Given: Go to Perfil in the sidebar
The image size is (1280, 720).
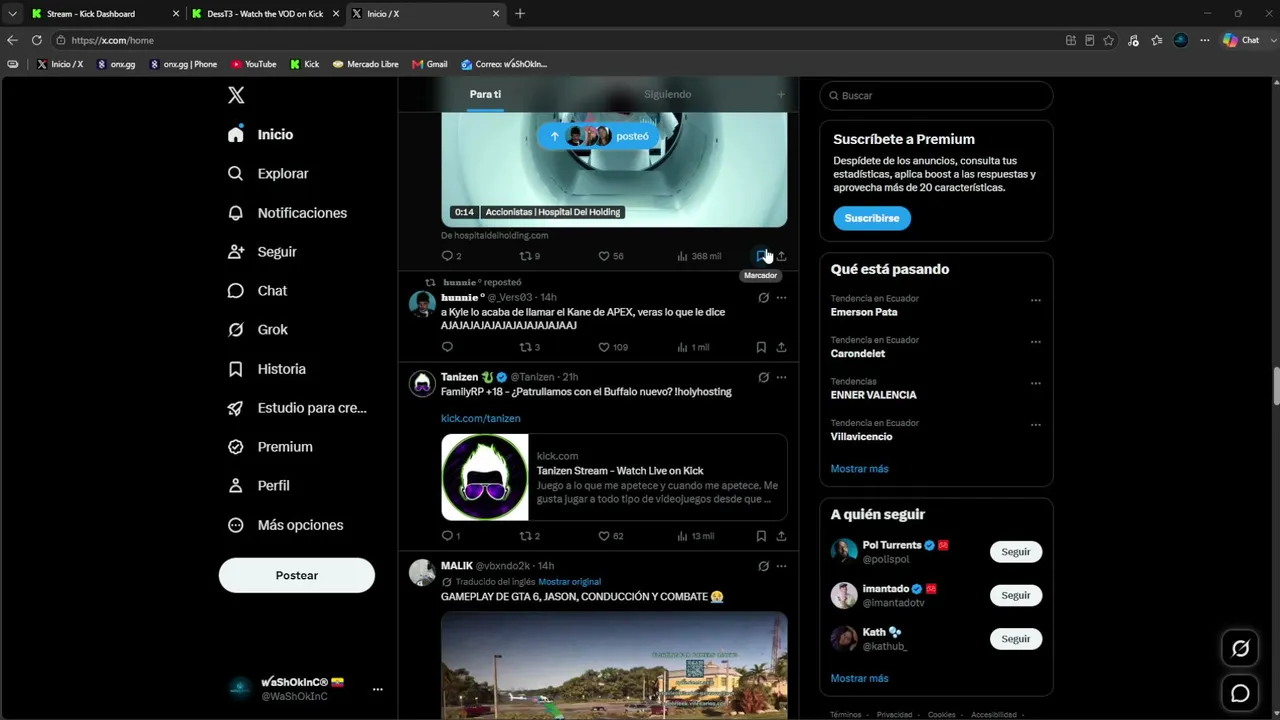Looking at the screenshot, I should 258,486.
